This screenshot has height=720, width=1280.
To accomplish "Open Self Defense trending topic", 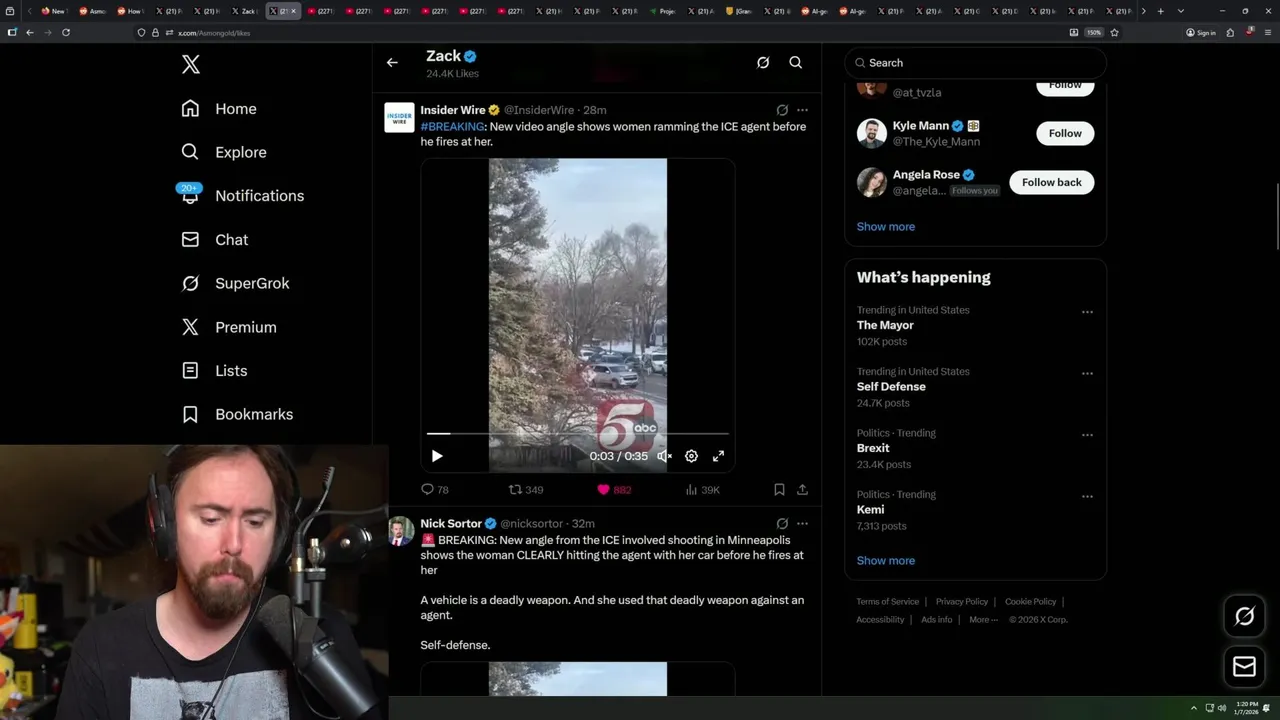I will tap(891, 387).
